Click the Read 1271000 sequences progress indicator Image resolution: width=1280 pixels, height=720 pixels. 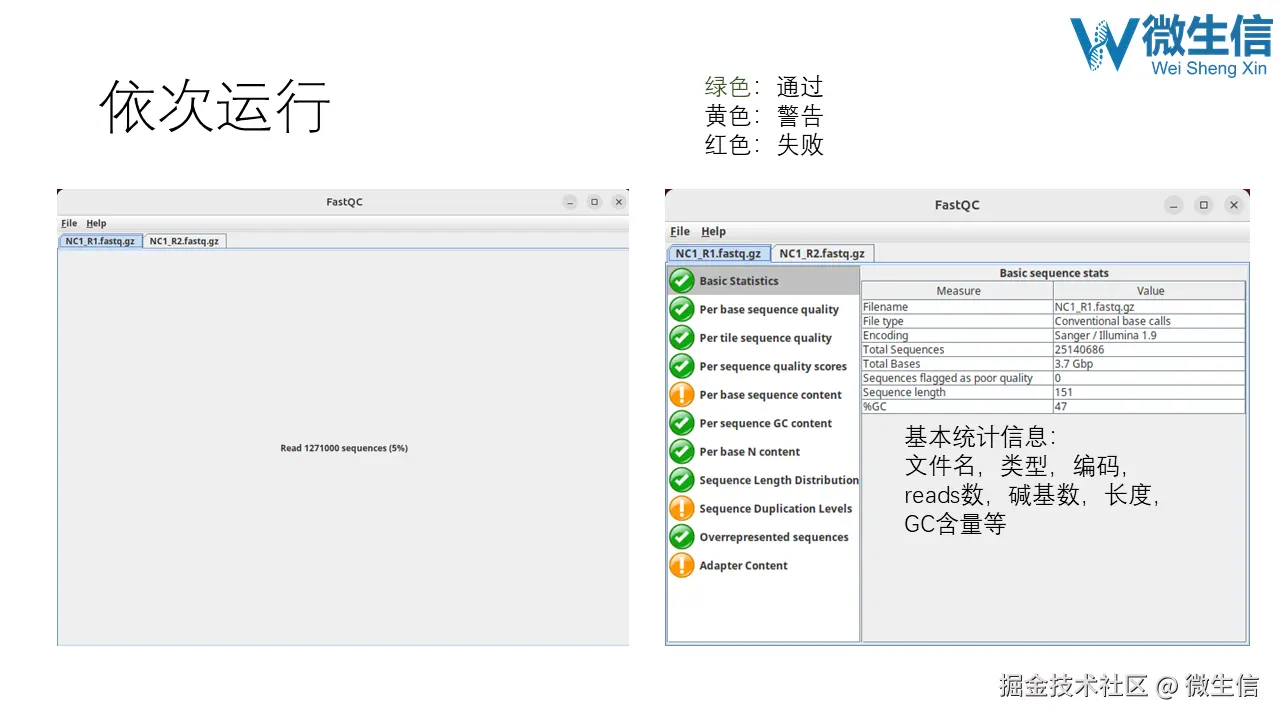coord(343,448)
